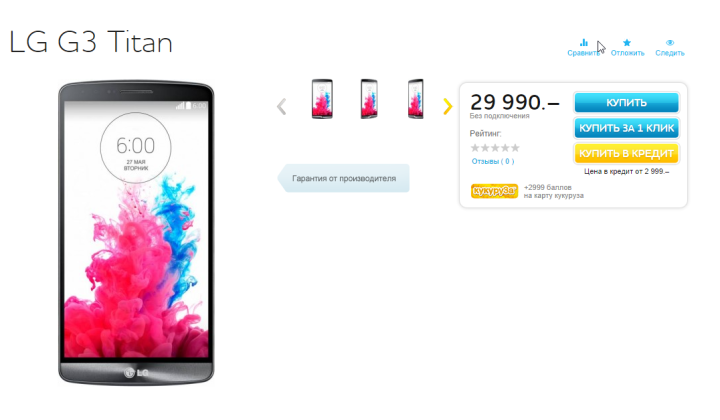The height and width of the screenshot is (420, 720).
Task: Click the LG G3 Titan heading
Action: 90,42
